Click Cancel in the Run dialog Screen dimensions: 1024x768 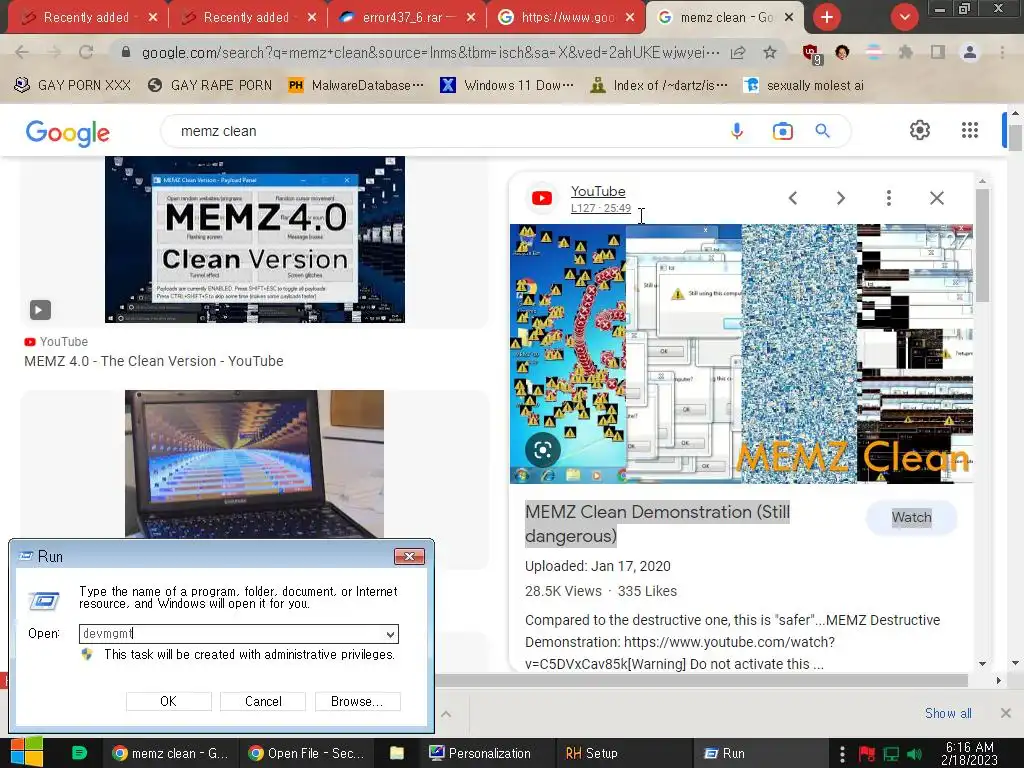click(x=263, y=701)
